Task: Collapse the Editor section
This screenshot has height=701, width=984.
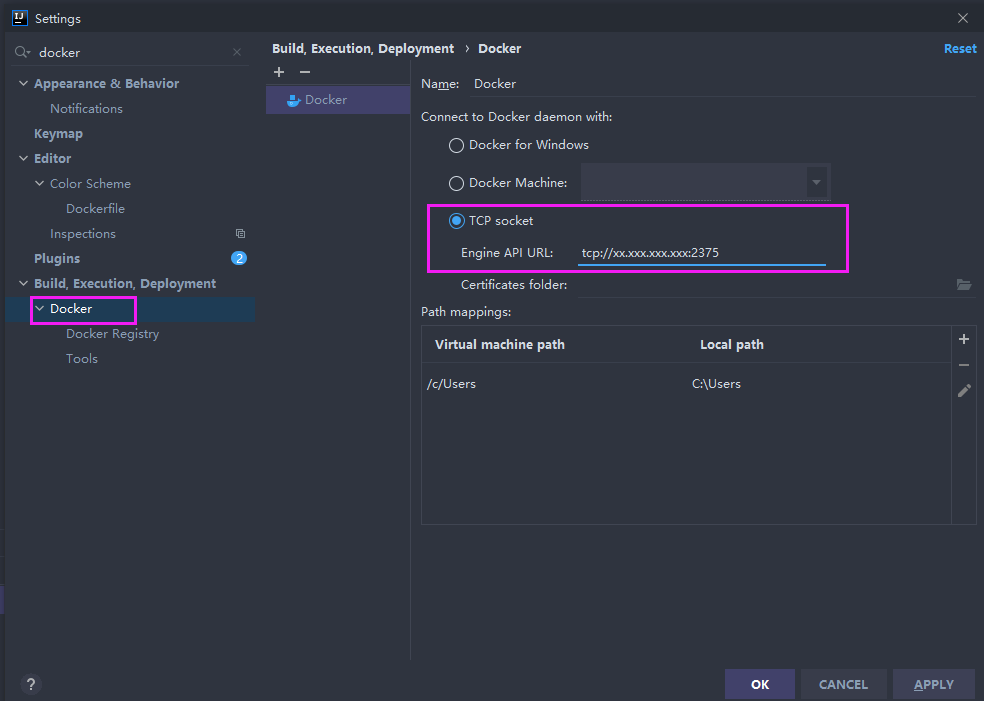Action: pos(23,158)
